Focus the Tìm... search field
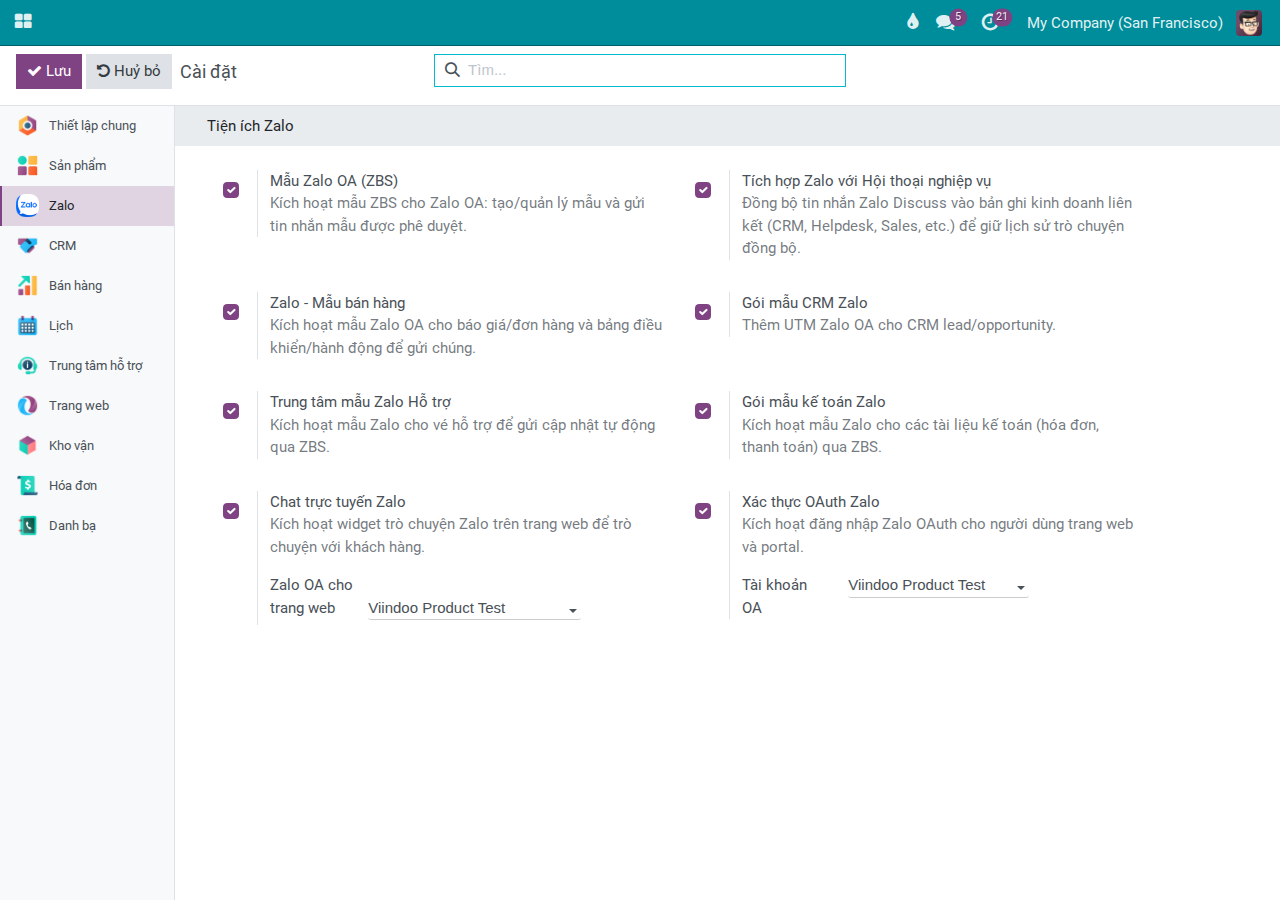 click(x=640, y=70)
